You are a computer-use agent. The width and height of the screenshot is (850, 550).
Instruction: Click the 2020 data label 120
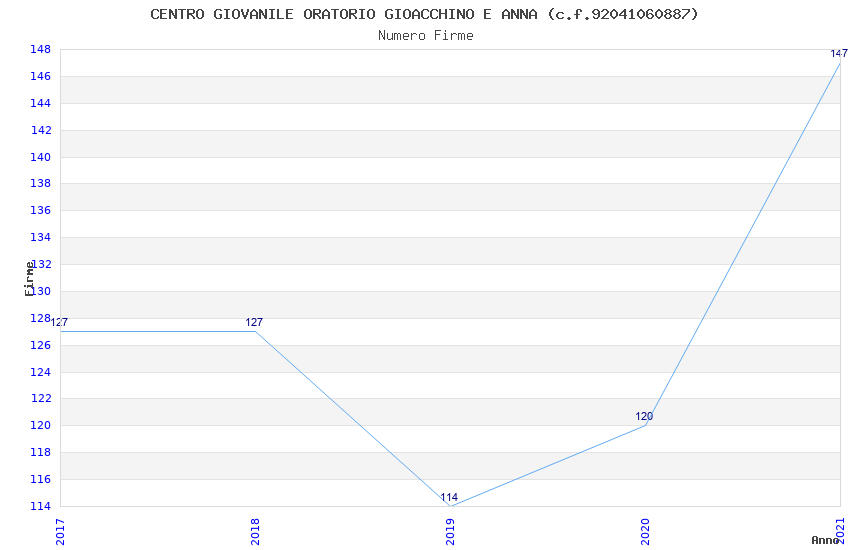(644, 416)
